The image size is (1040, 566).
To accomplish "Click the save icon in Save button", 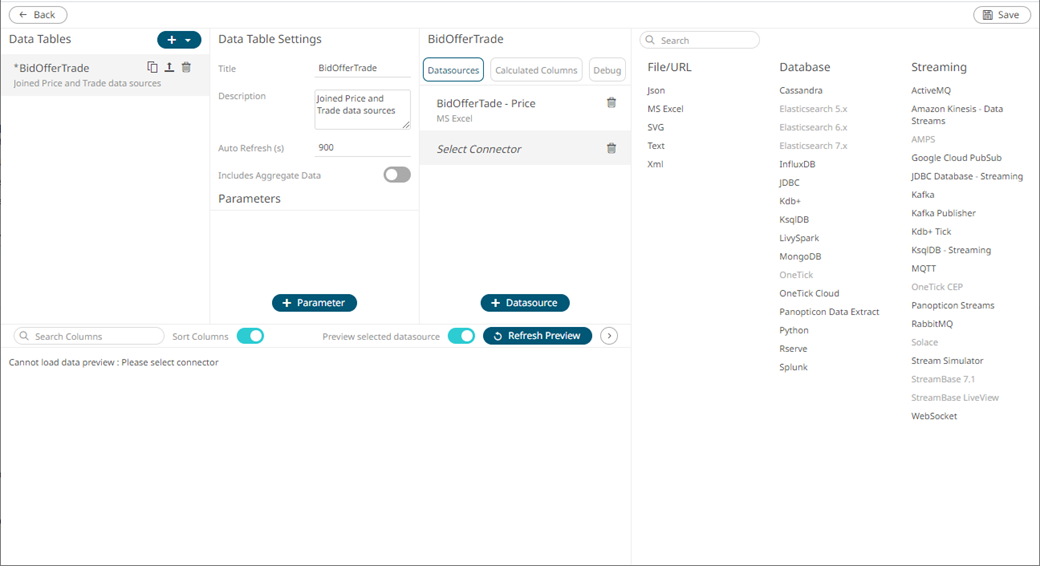I will (988, 15).
